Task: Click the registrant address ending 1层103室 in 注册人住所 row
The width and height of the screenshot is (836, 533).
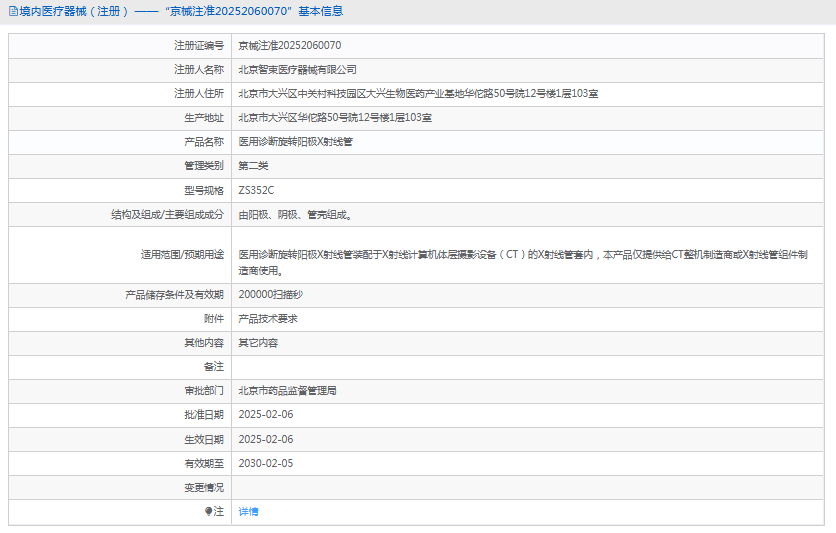Action: tap(418, 94)
